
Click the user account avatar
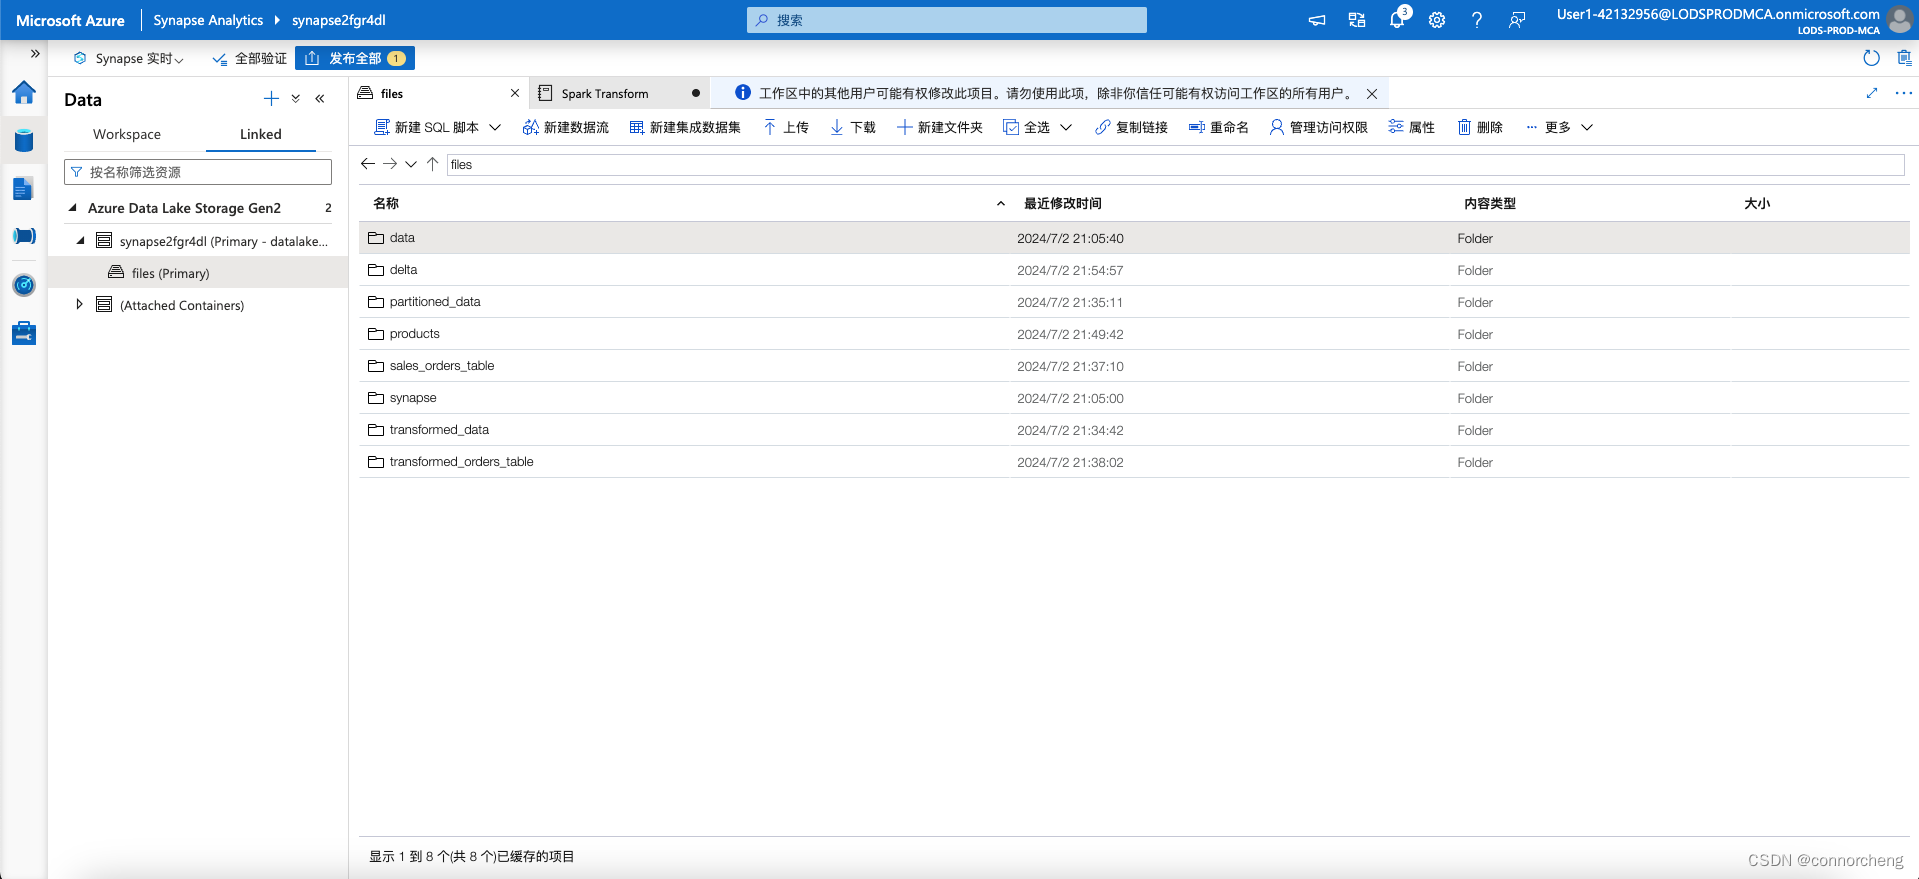[1899, 20]
